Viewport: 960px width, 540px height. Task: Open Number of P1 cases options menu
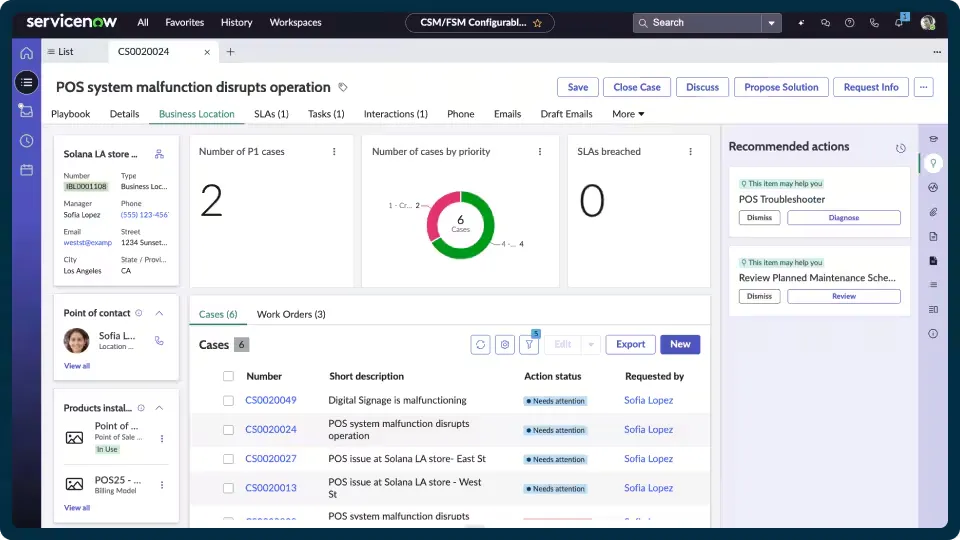[x=334, y=152]
